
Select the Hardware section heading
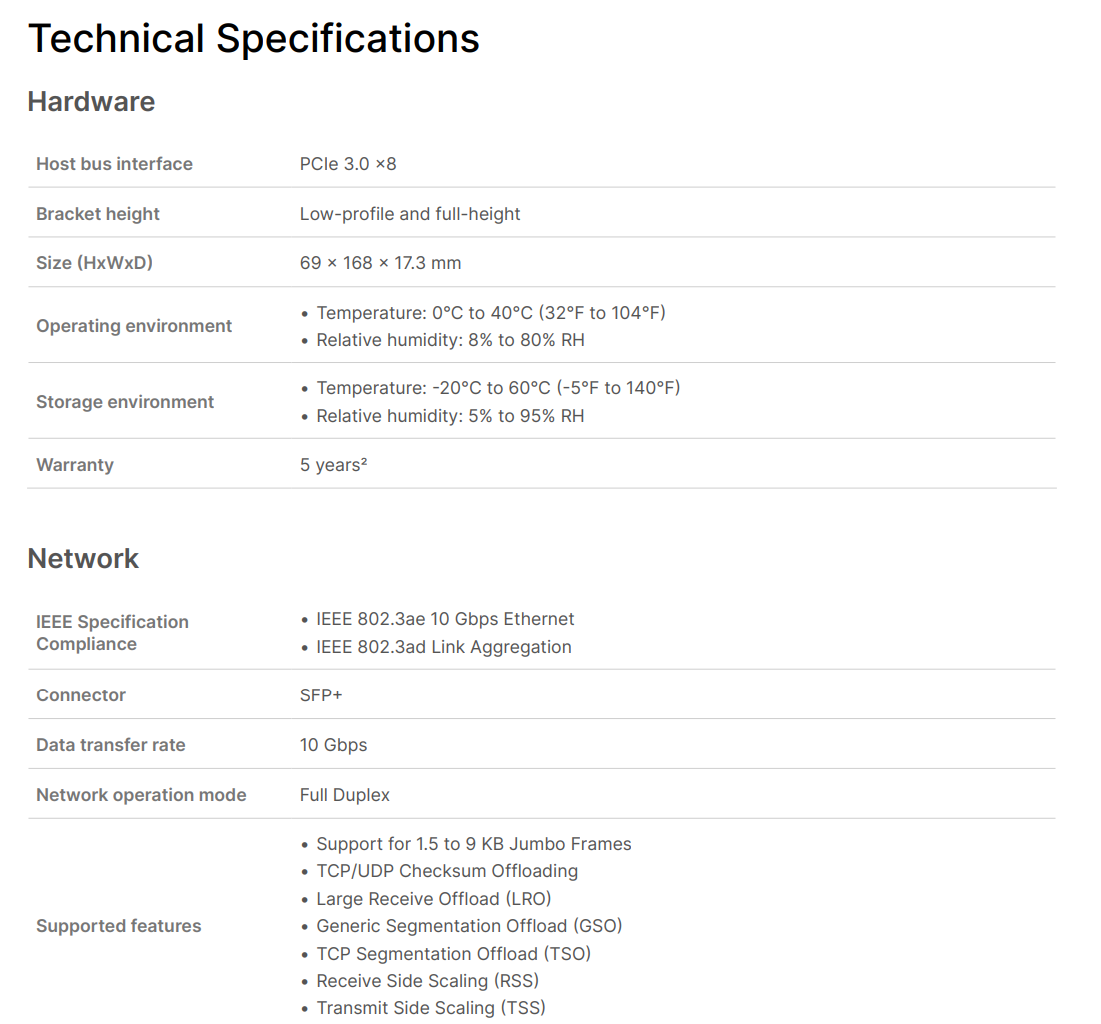pos(91,102)
